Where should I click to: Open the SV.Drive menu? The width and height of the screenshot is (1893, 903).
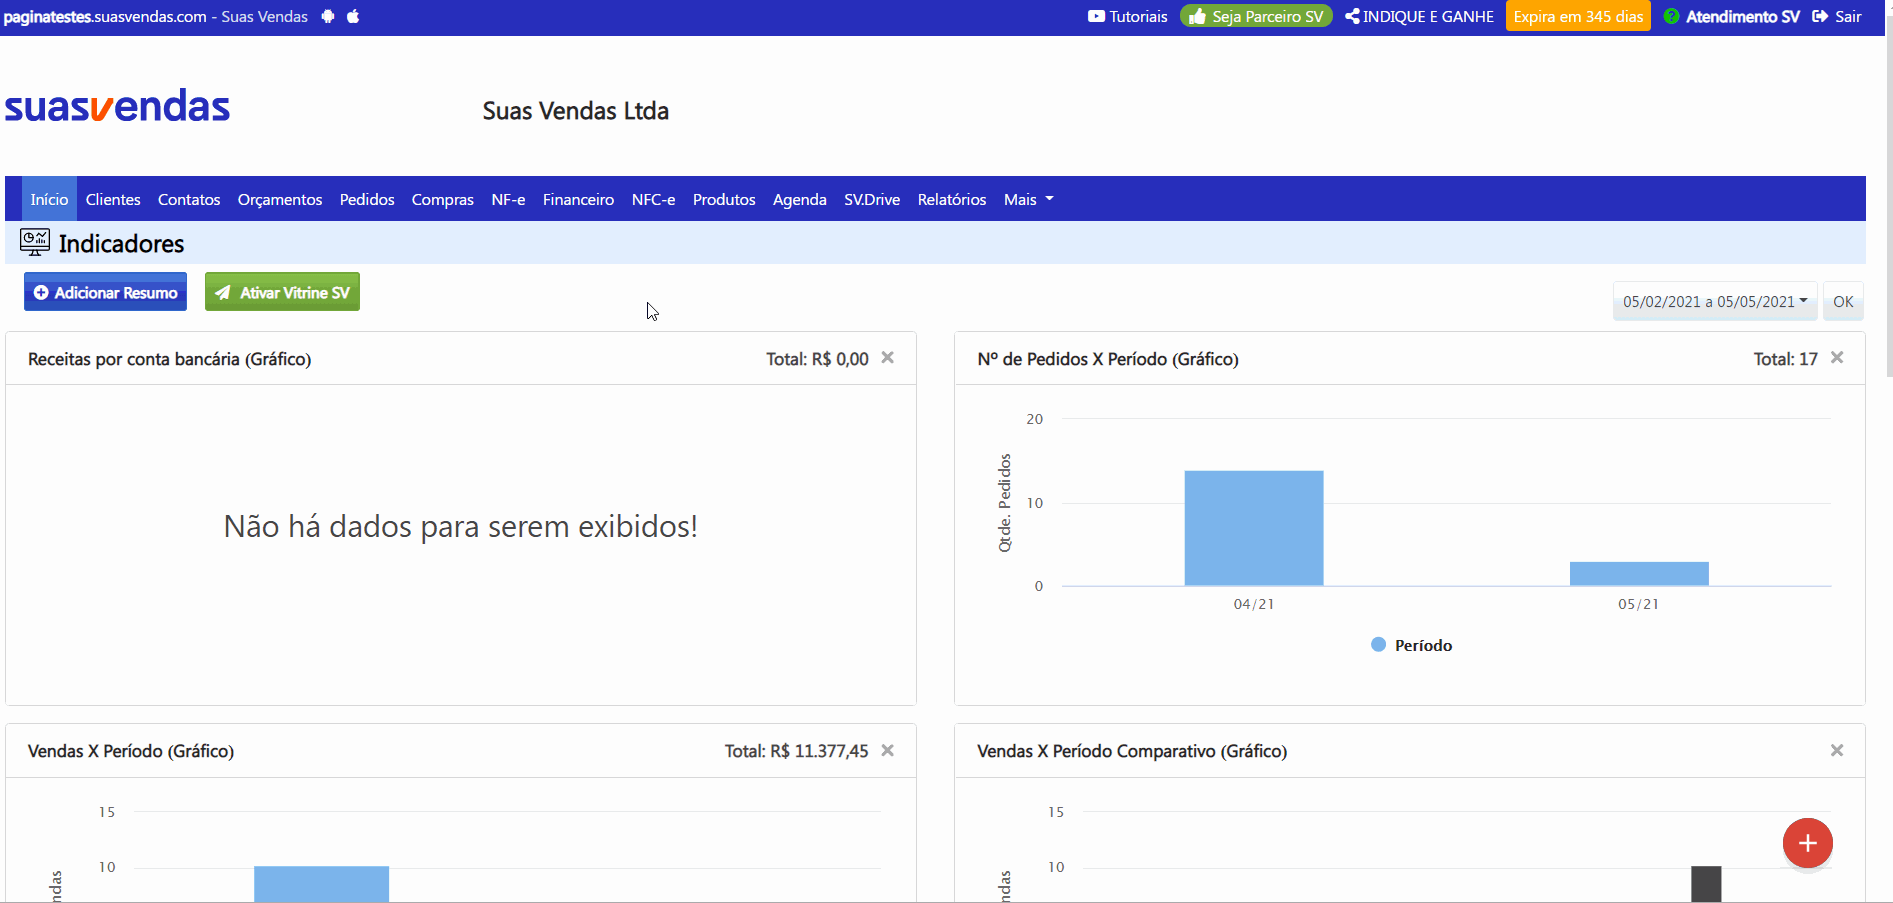(872, 199)
